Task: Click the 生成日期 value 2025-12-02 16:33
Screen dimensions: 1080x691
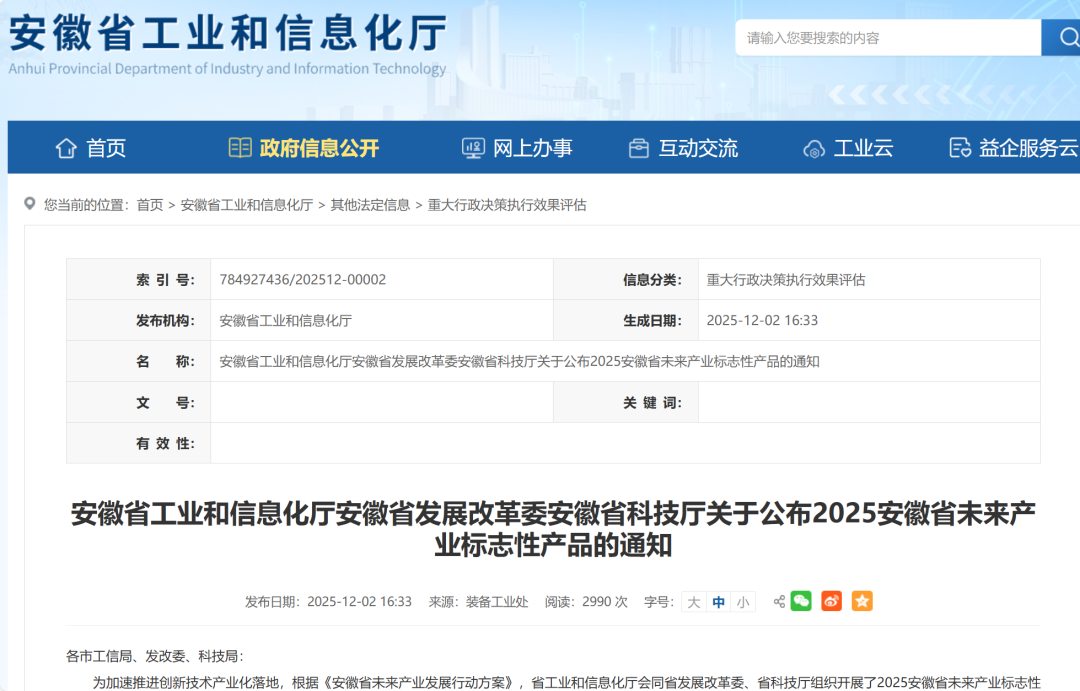Action: click(x=762, y=320)
